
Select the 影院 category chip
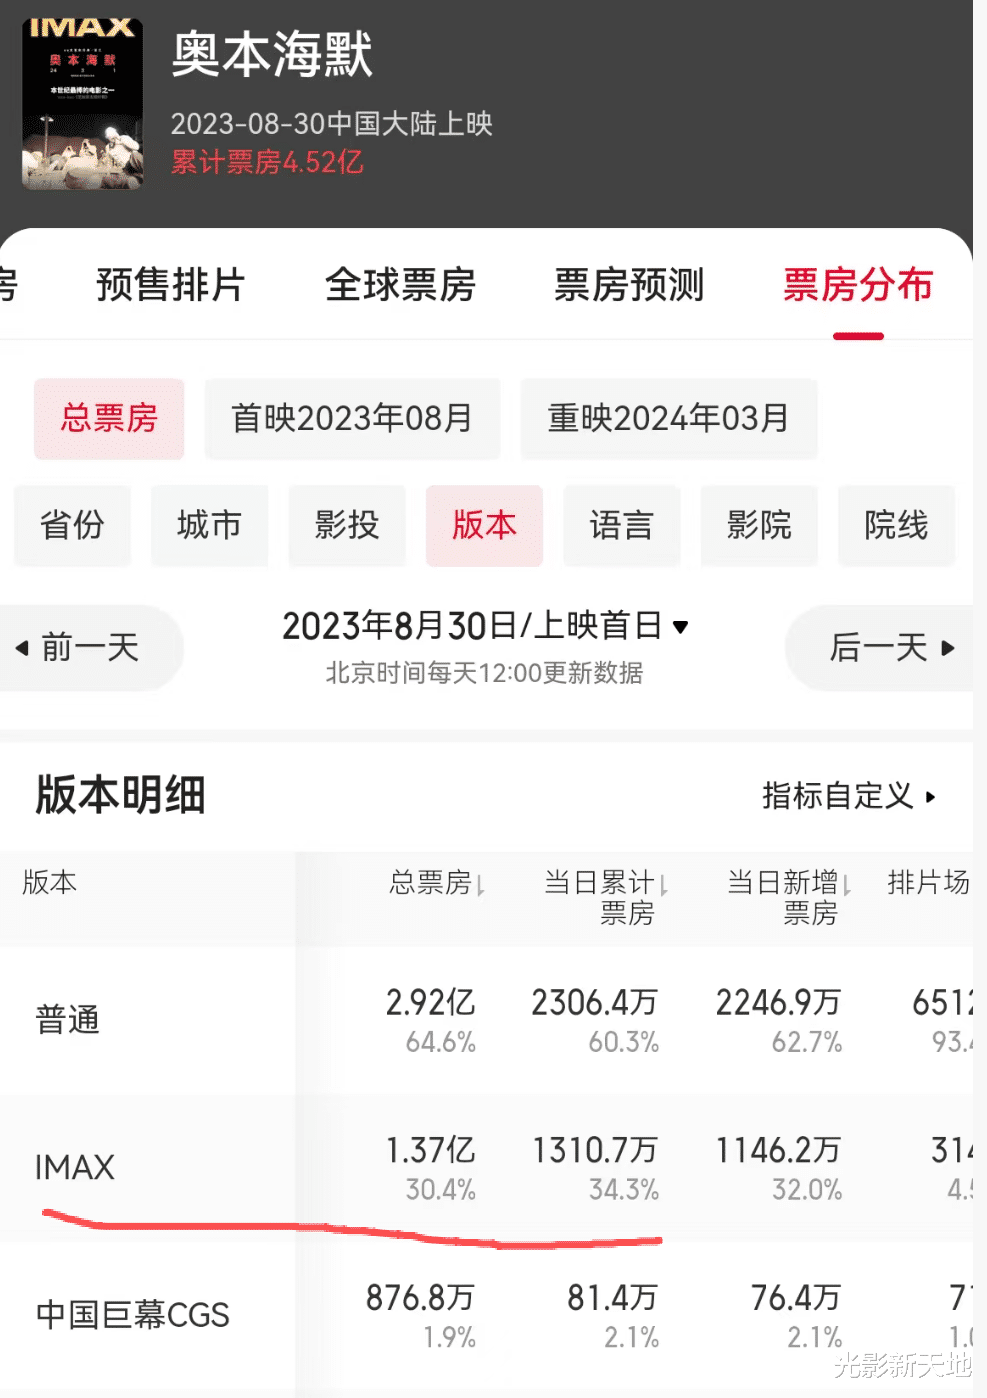(x=759, y=525)
